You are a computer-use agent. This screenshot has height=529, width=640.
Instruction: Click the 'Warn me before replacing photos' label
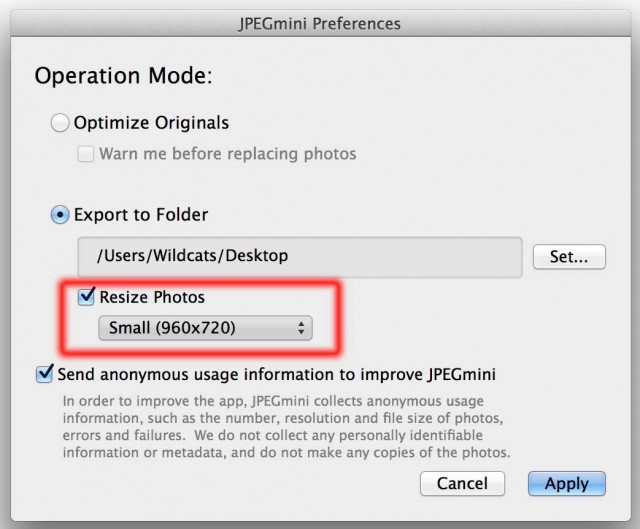(227, 155)
